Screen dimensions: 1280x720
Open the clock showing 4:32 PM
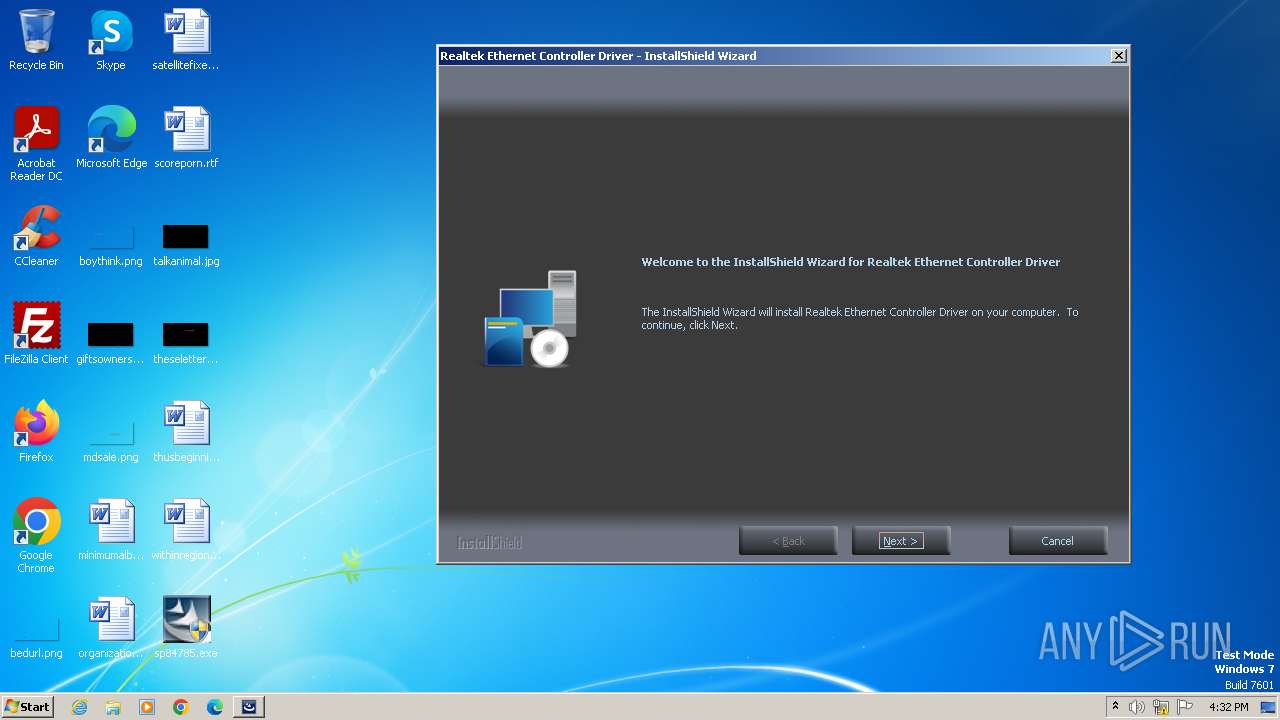click(1228, 707)
